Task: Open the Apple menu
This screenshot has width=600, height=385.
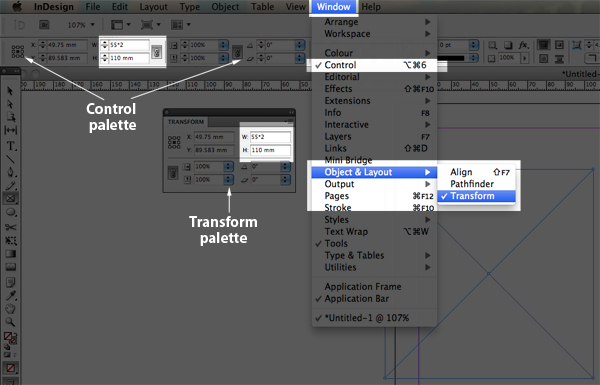Action: (16, 7)
